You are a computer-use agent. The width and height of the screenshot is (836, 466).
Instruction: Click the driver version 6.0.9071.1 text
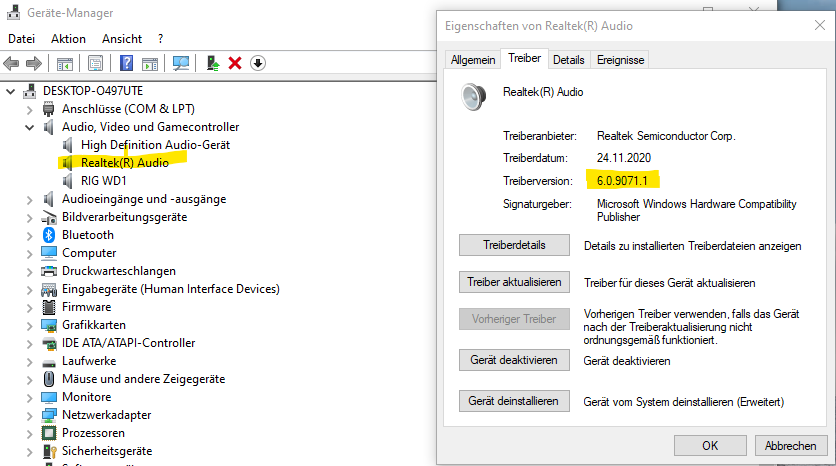622,181
